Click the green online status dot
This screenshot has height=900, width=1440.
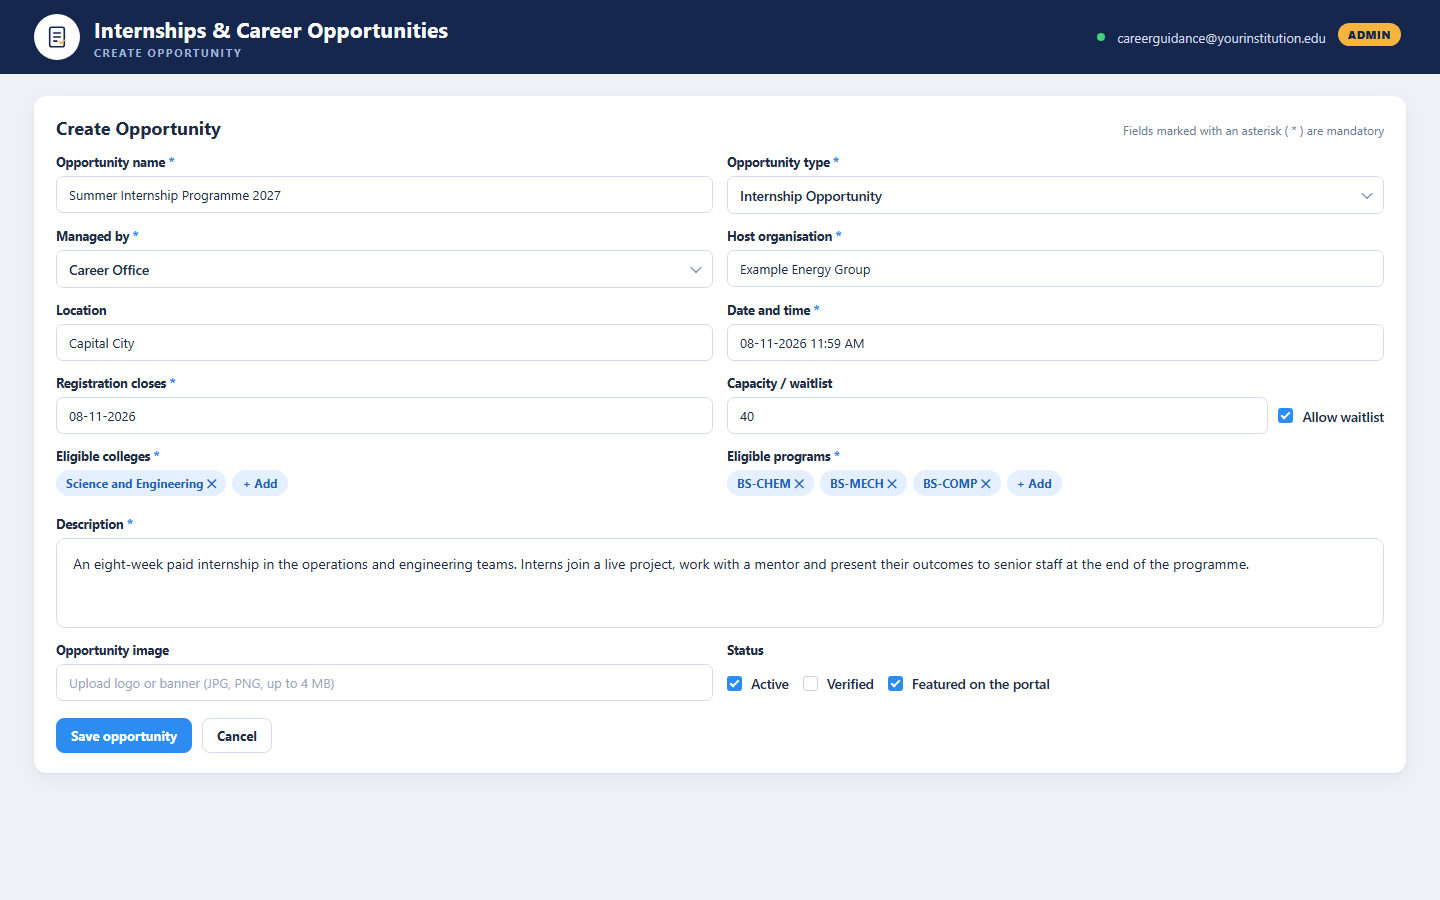pos(1101,38)
